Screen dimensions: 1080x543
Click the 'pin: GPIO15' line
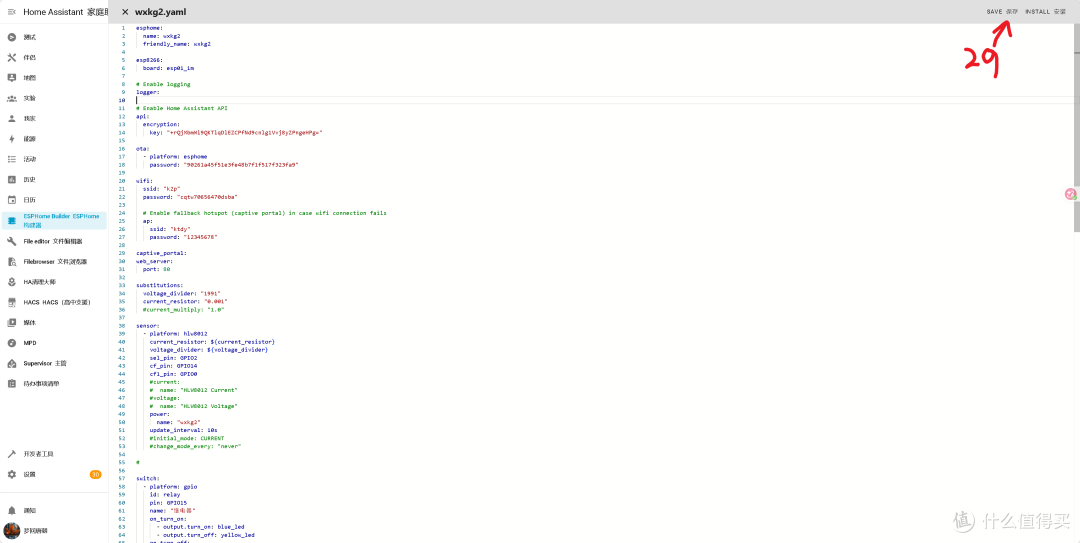pyautogui.click(x=168, y=503)
